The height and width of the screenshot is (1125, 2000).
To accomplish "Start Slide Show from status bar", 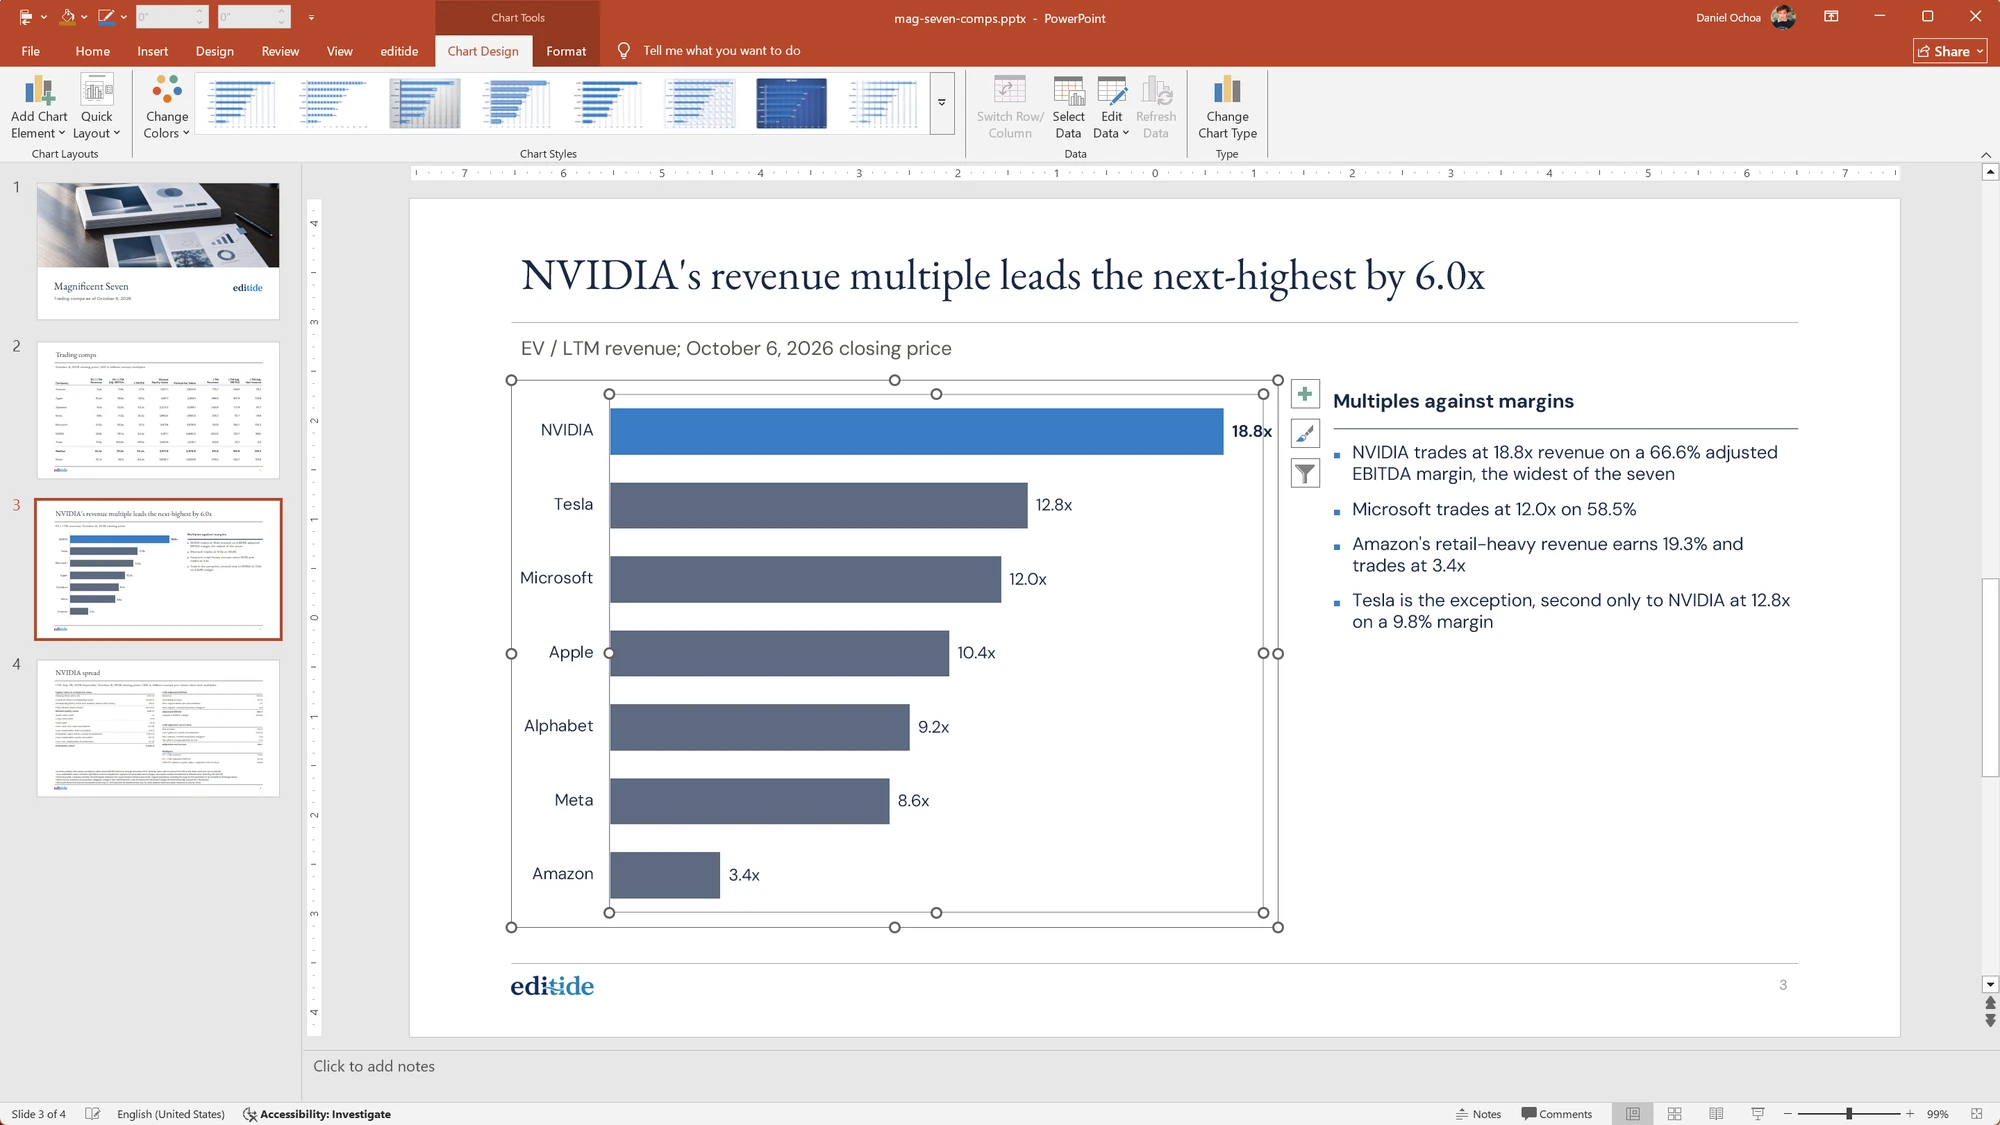I will click(x=1758, y=1114).
